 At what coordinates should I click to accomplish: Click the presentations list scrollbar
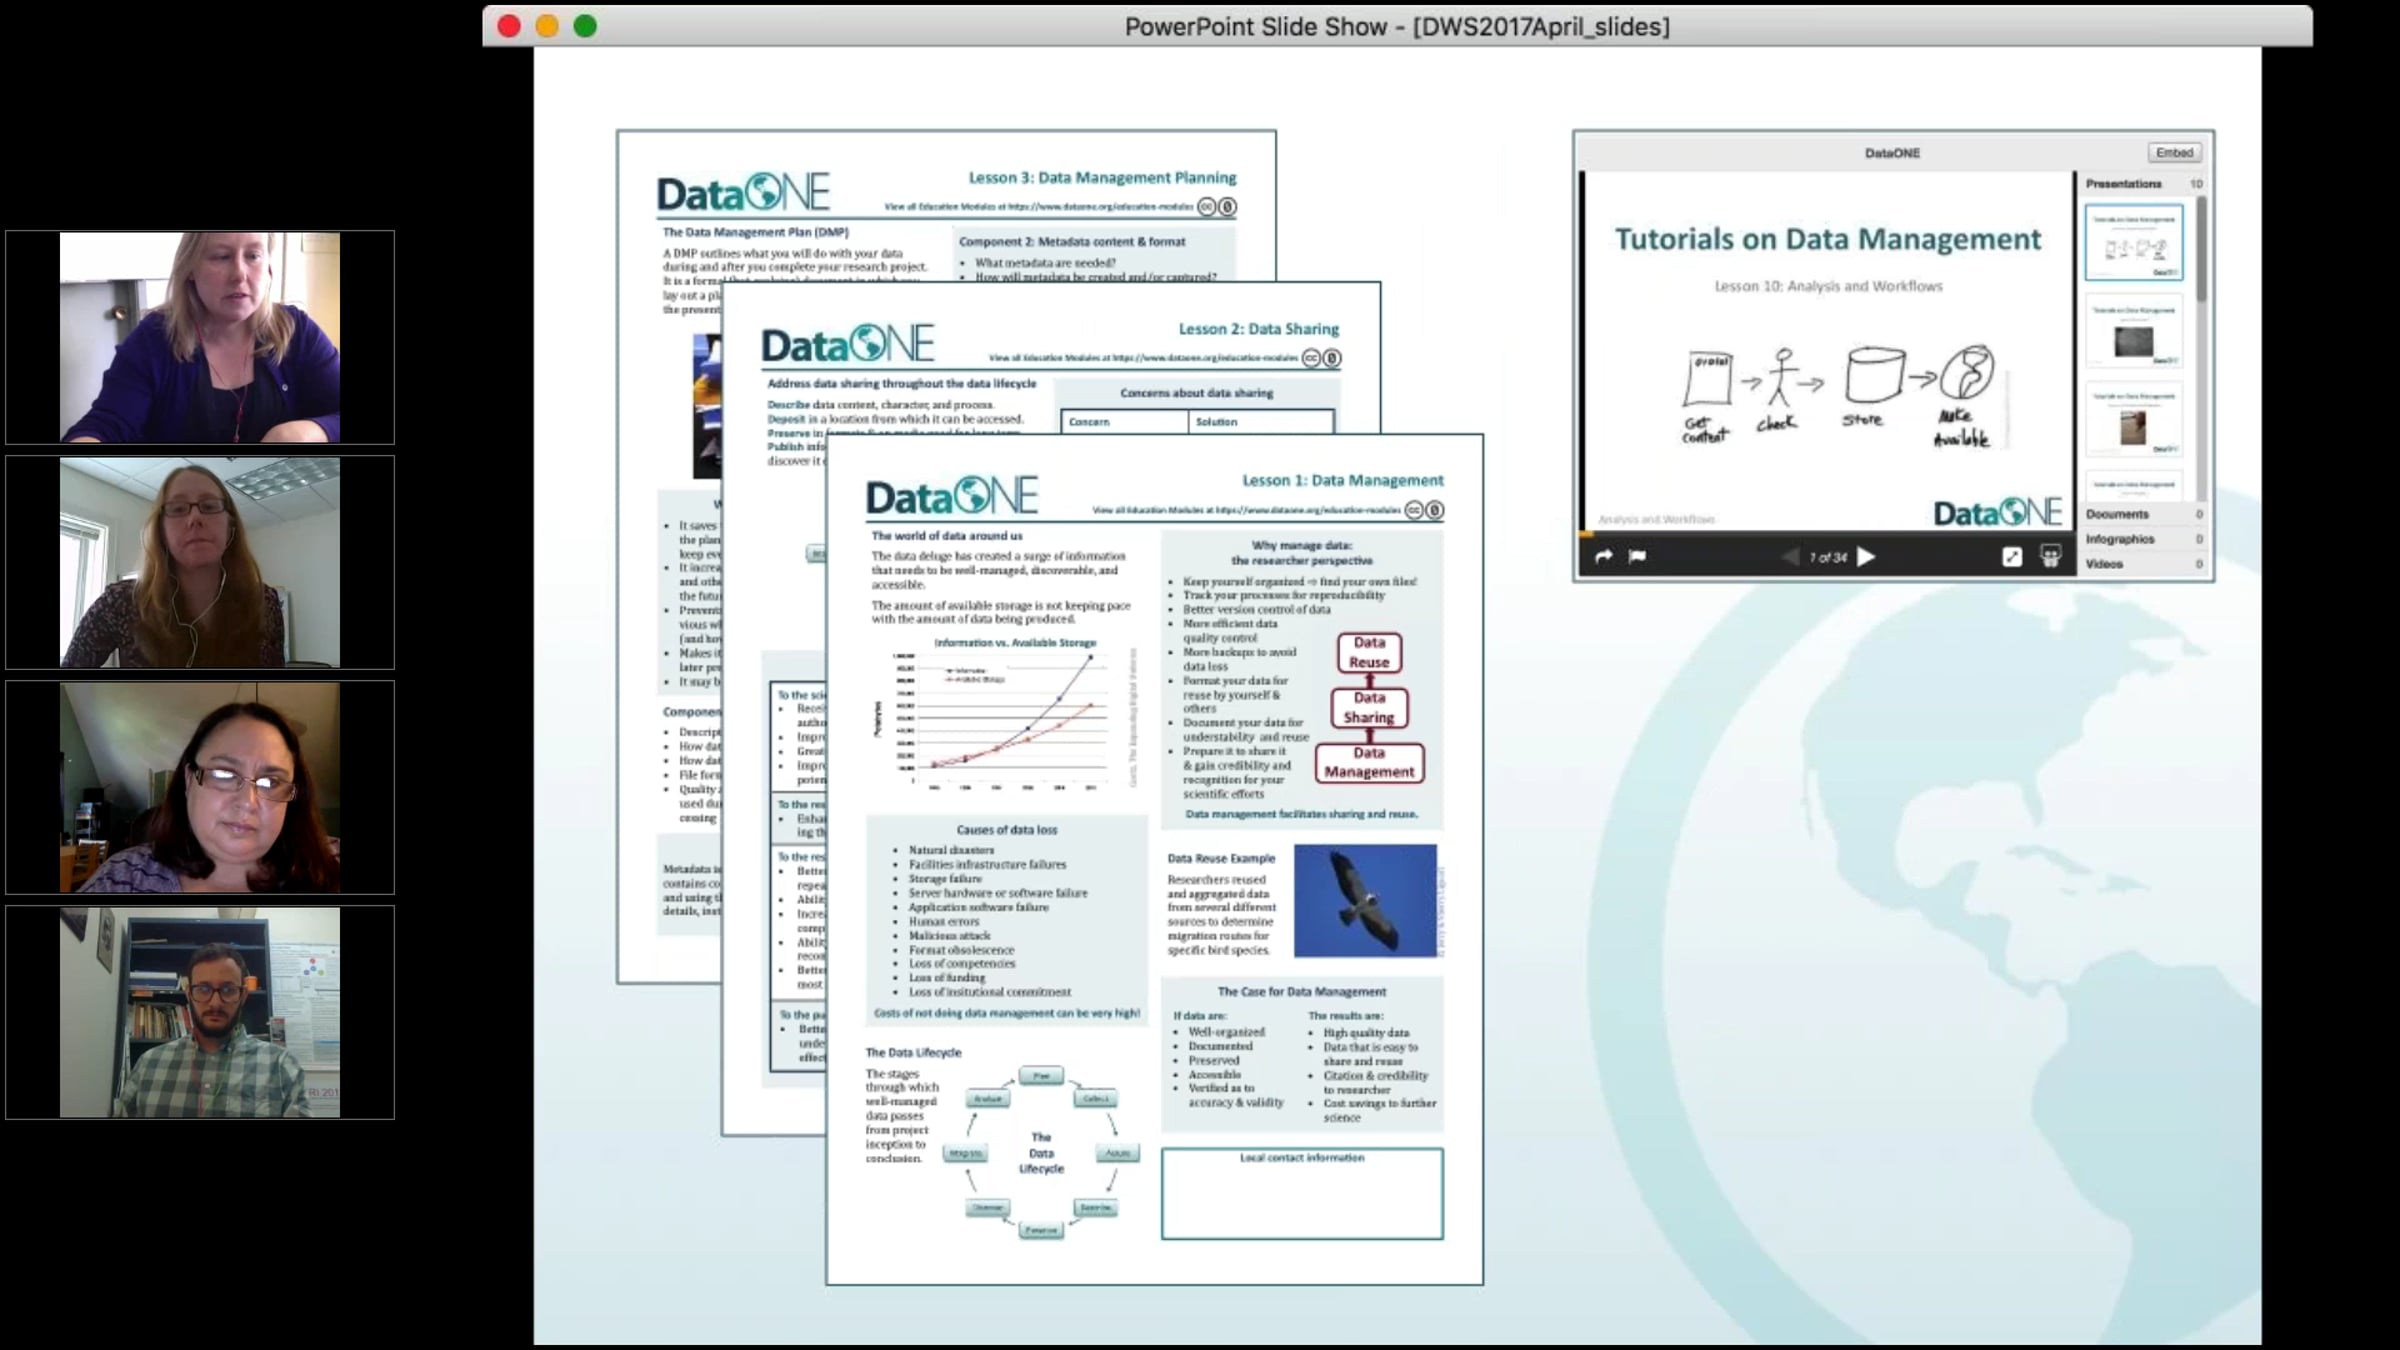pyautogui.click(x=2201, y=250)
